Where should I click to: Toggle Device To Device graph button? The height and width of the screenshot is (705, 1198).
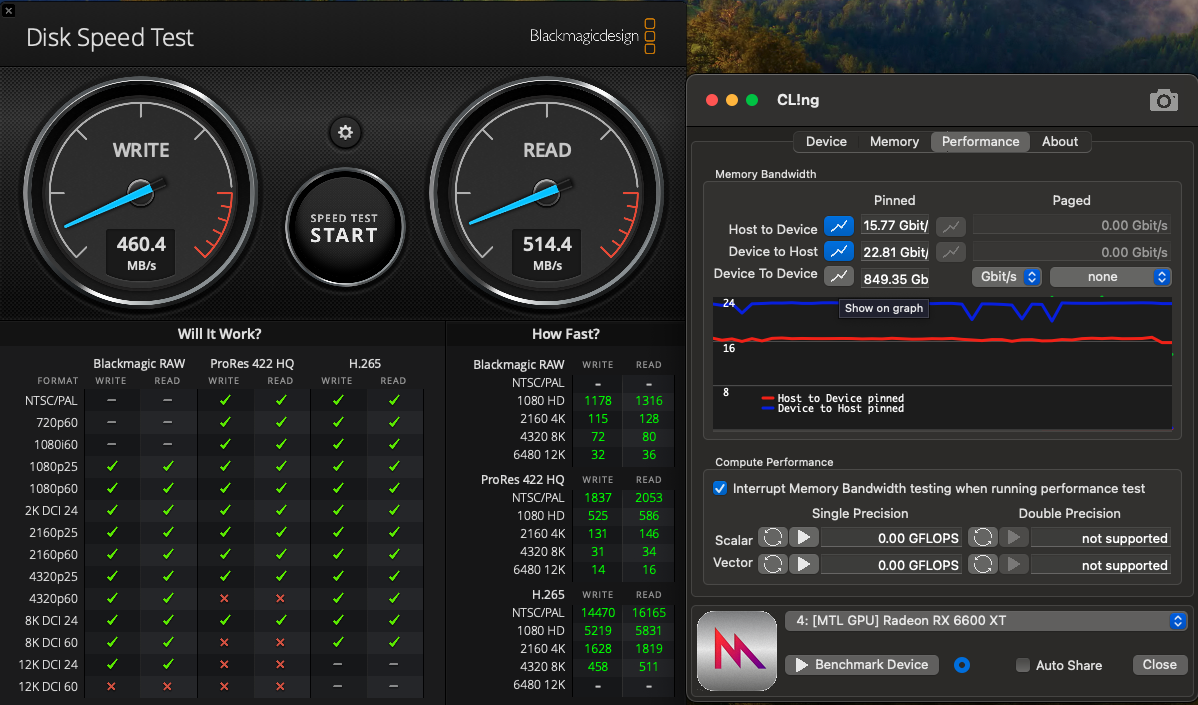tap(838, 277)
